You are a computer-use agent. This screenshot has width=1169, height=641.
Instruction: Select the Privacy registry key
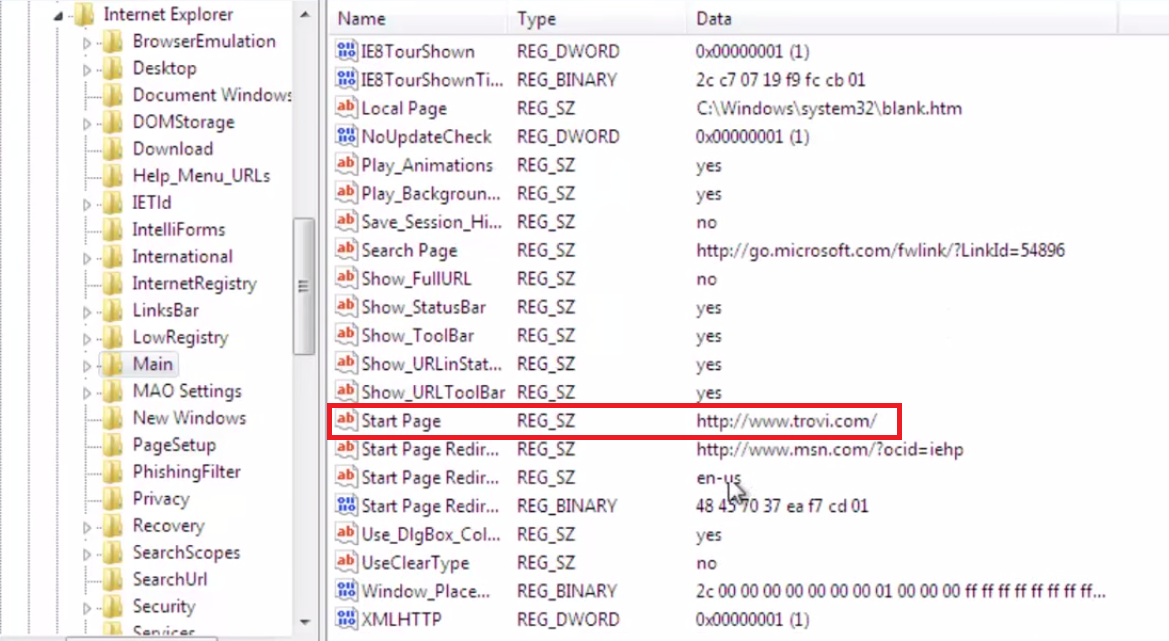160,499
